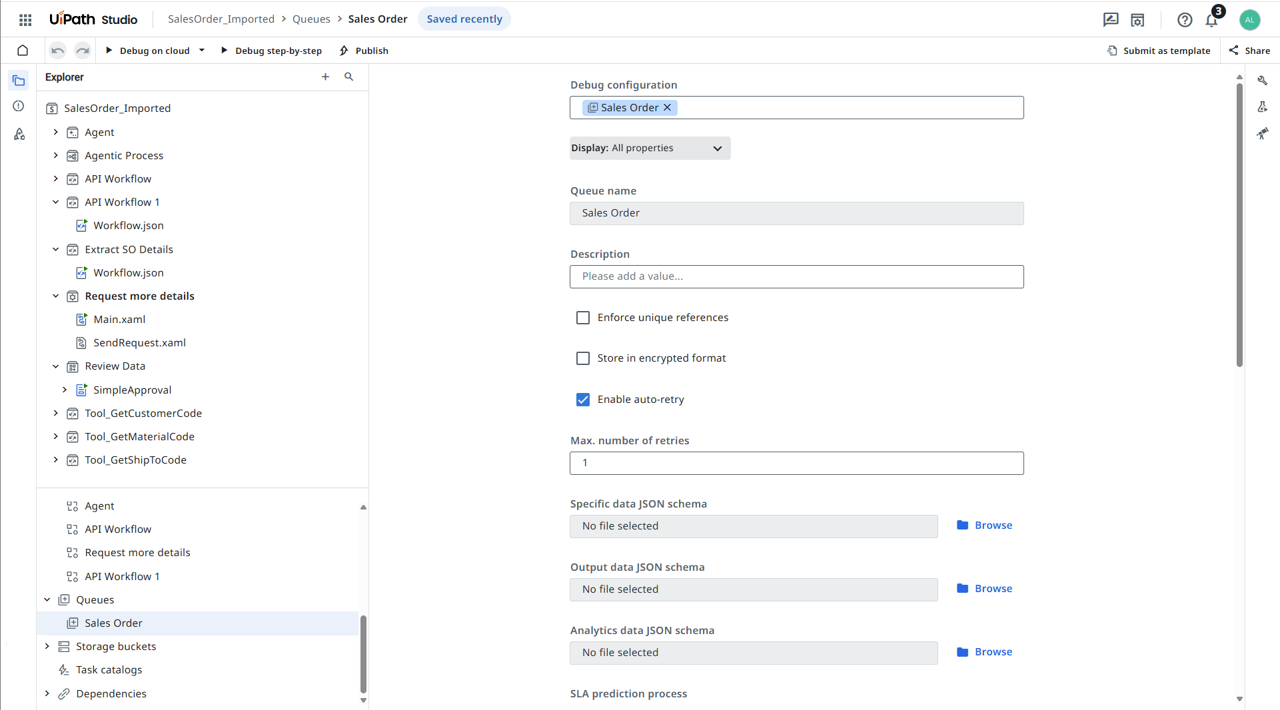Click the home icon in toolbar
The image size is (1280, 710).
(22, 50)
